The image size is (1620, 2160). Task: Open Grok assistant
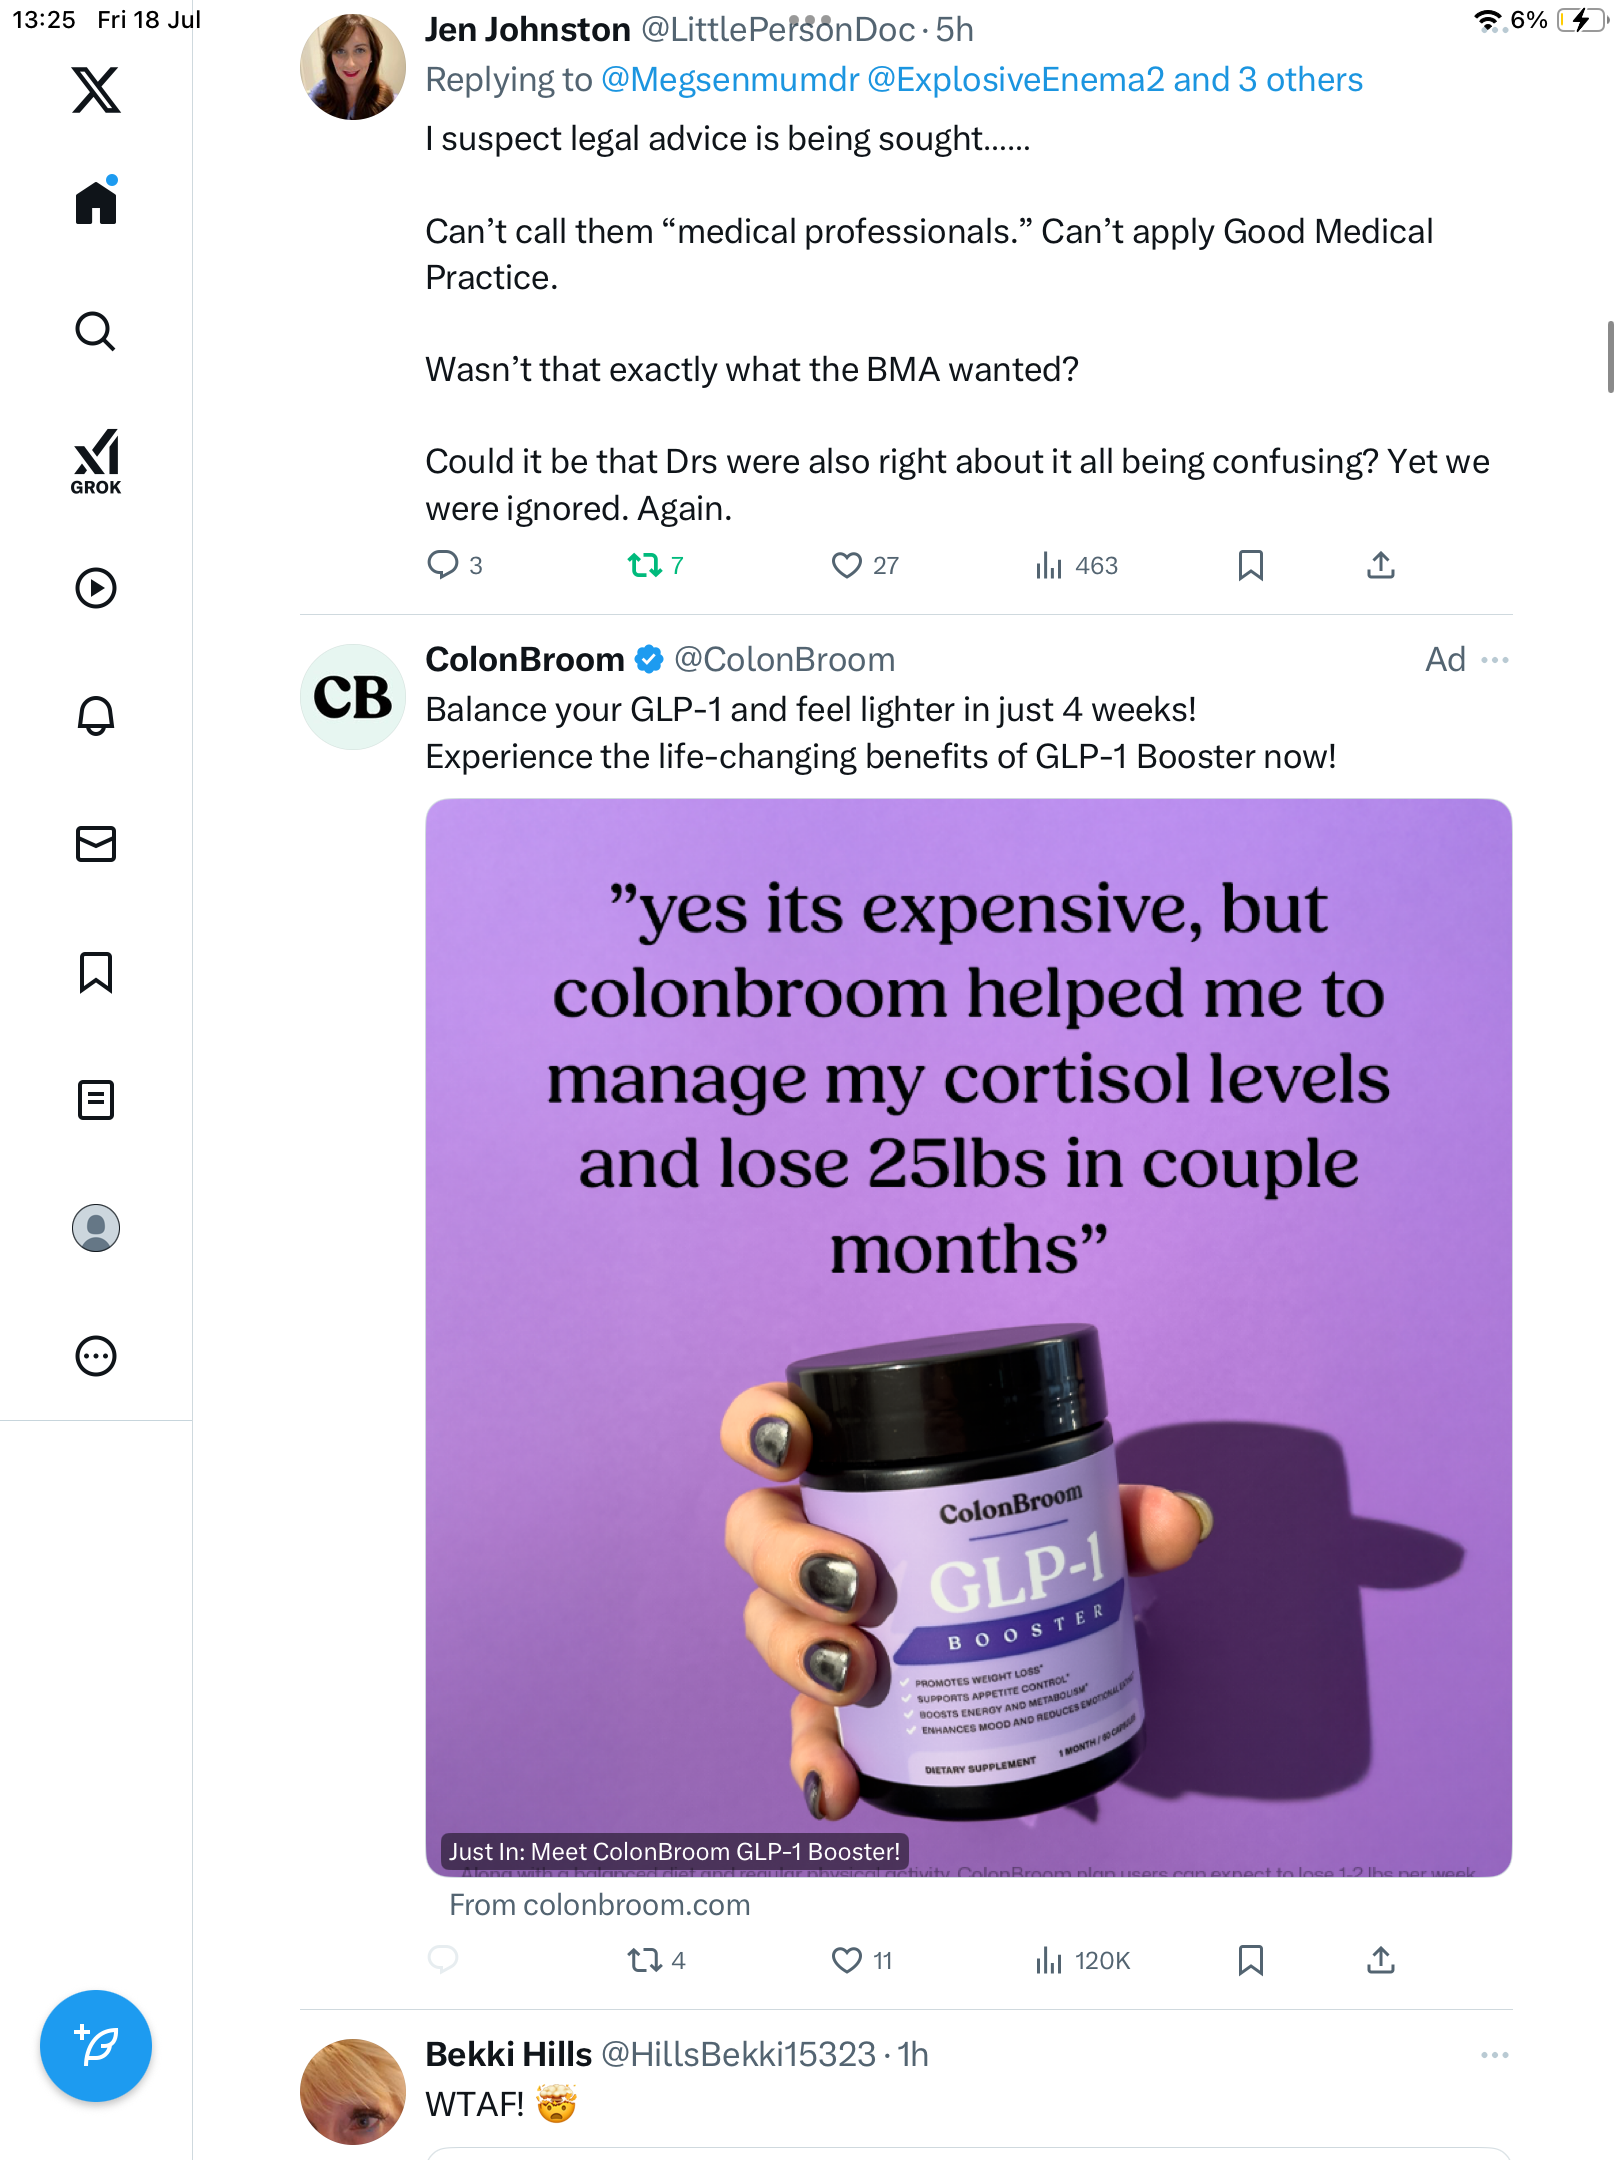pos(96,462)
